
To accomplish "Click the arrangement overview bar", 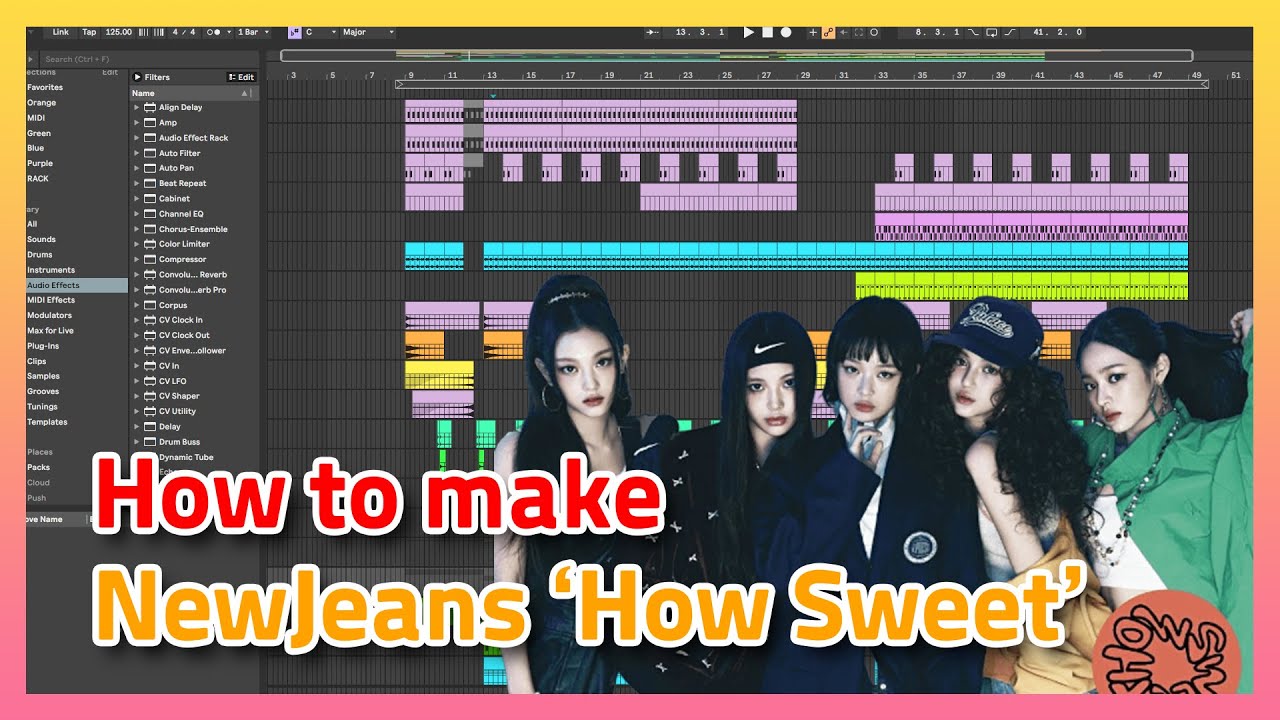I will (737, 56).
